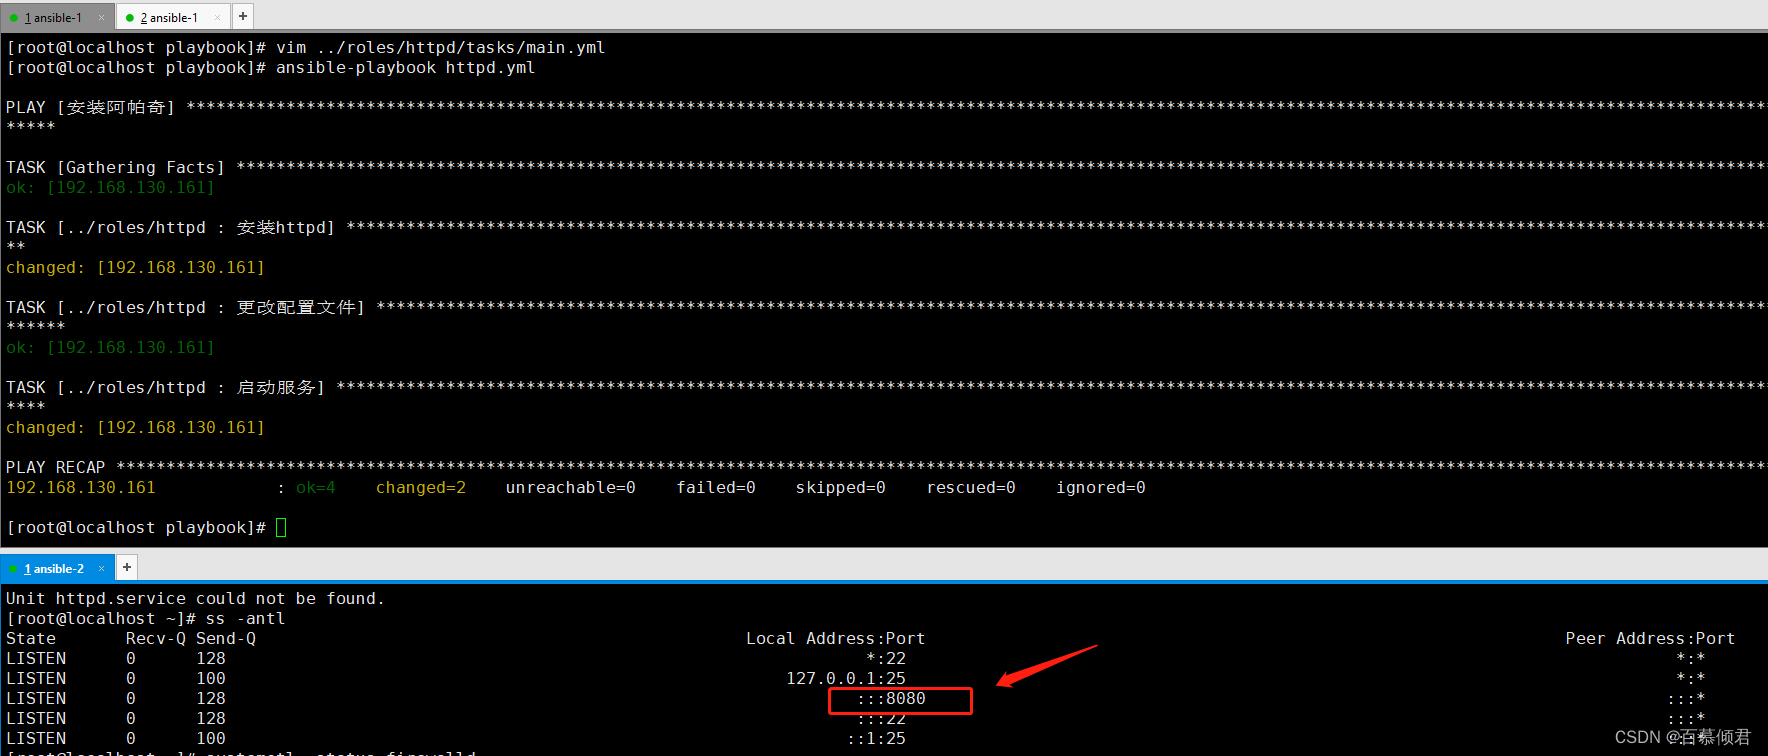Click the ':::22' local address entry

pos(881,718)
